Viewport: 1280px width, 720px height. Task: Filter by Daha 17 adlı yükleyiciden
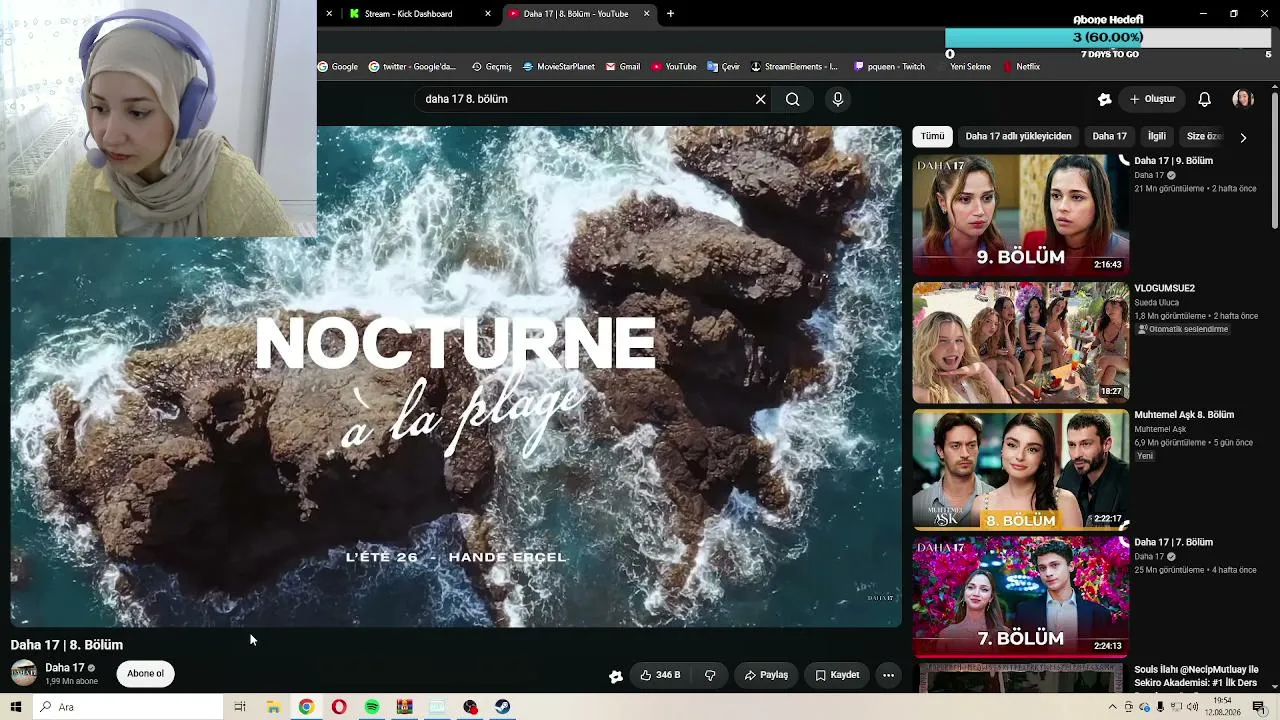pos(1018,136)
